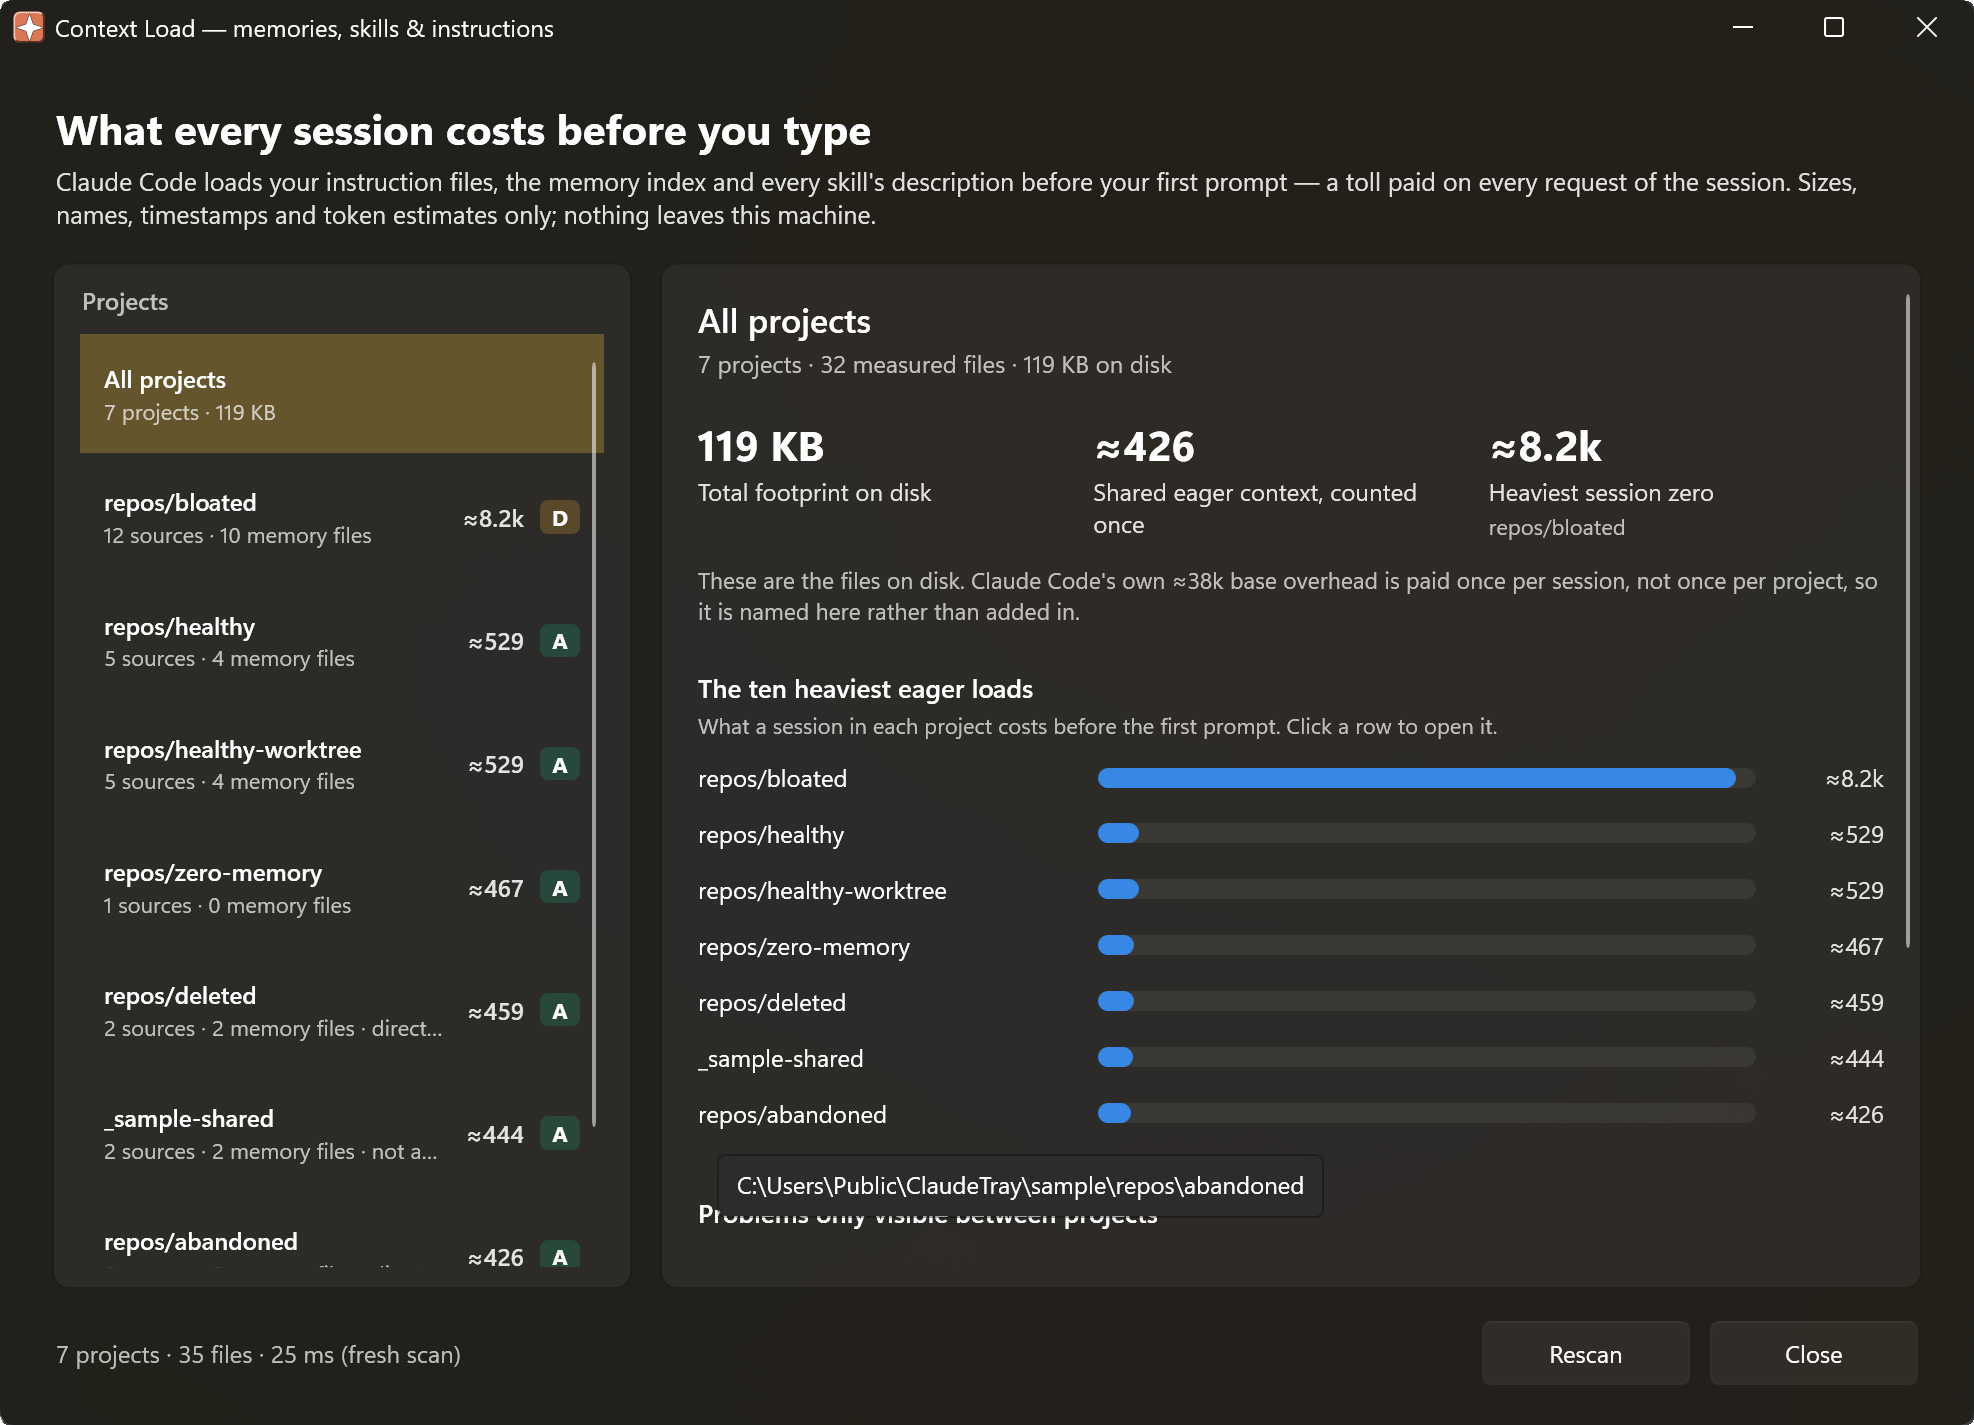Click the ≈426 value beside repos/abandoned chart row

[x=1857, y=1115]
